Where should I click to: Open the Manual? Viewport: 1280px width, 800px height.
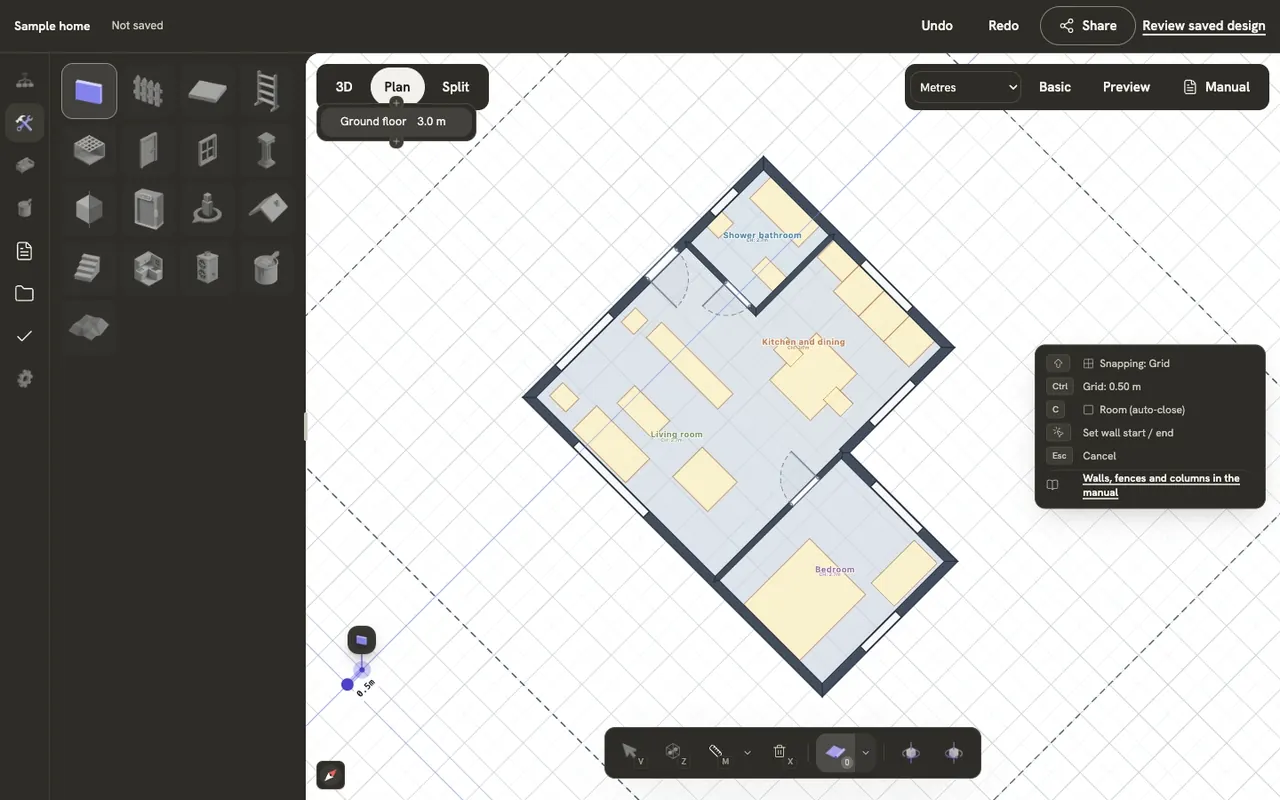click(1216, 87)
